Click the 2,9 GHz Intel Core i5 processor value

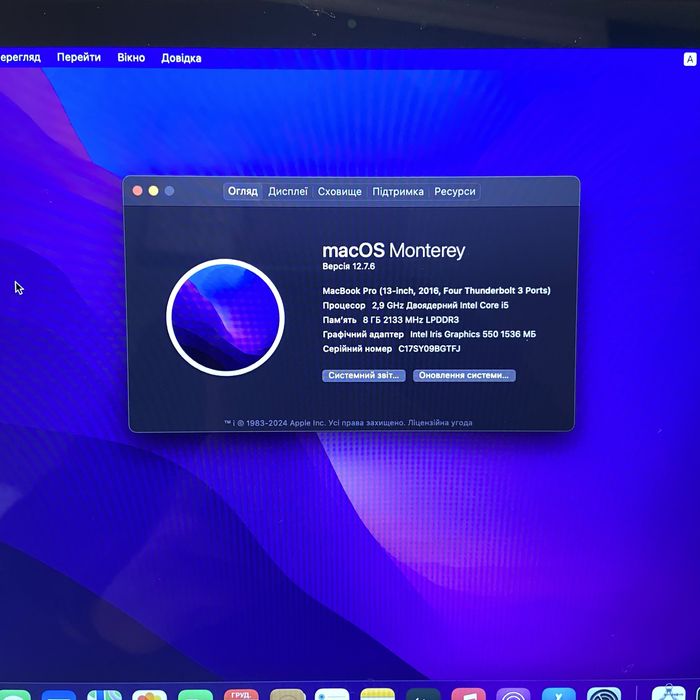[440, 305]
